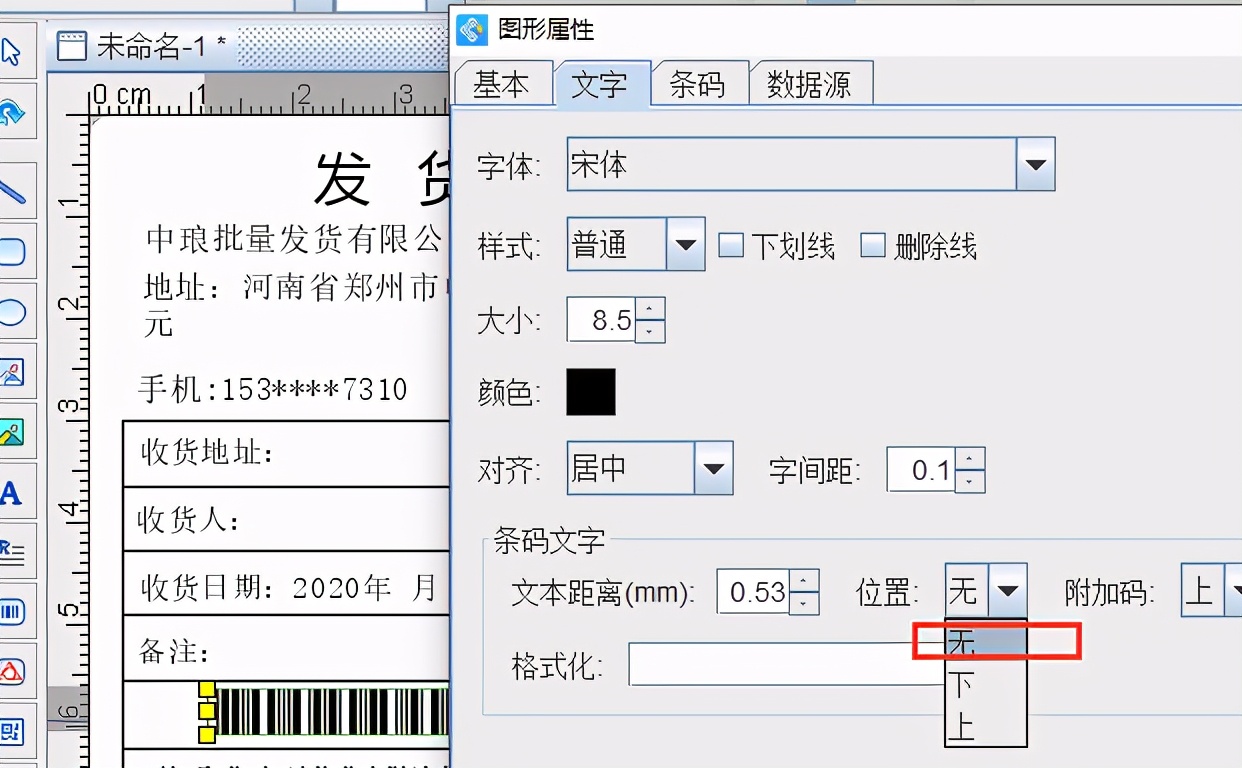Select the text tool marked with A
Screen dimensions: 1242x768
coord(15,492)
